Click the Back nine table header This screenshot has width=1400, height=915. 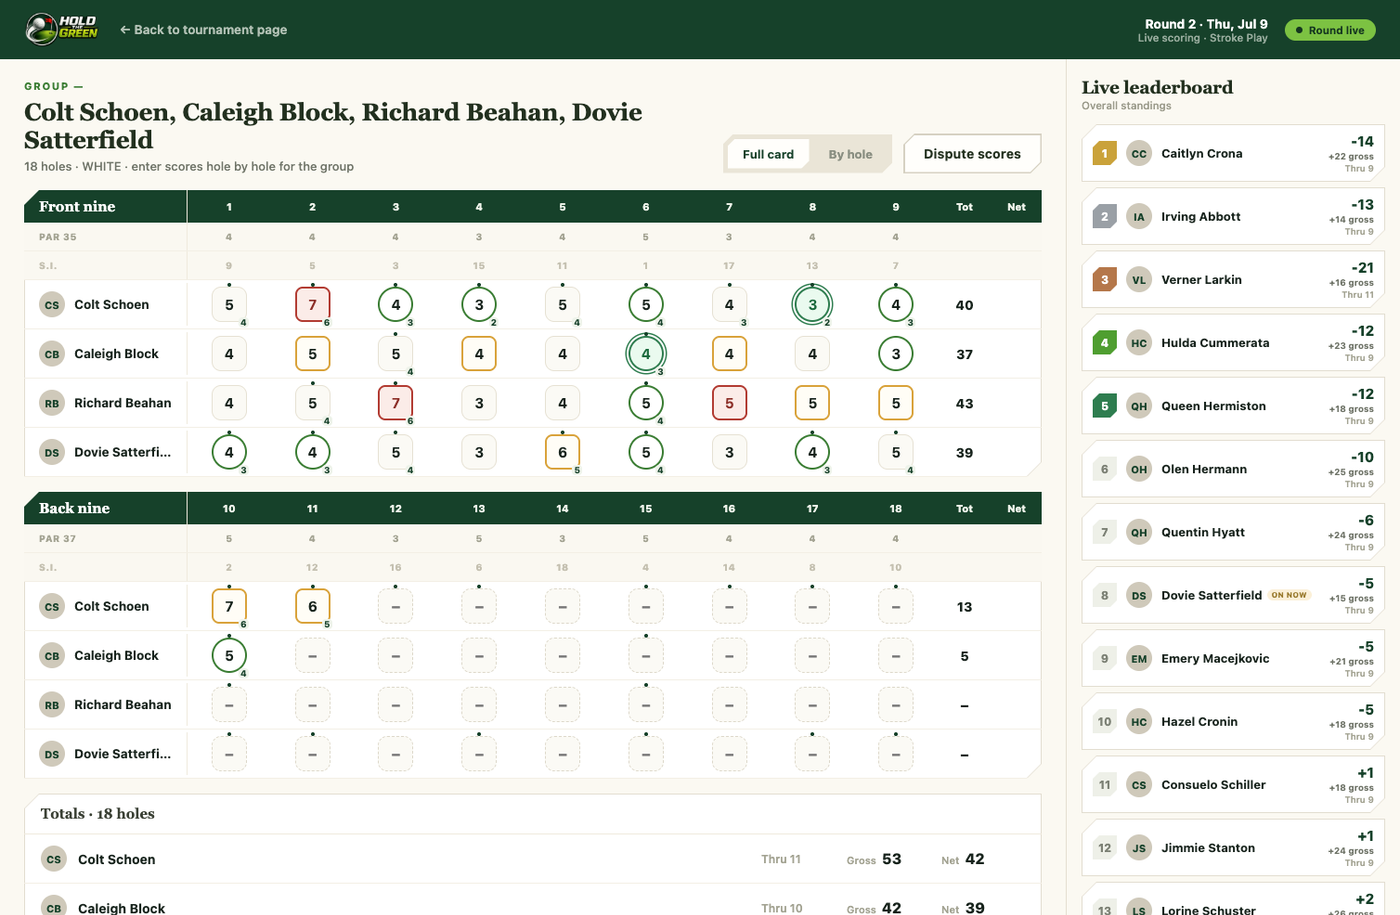(532, 508)
